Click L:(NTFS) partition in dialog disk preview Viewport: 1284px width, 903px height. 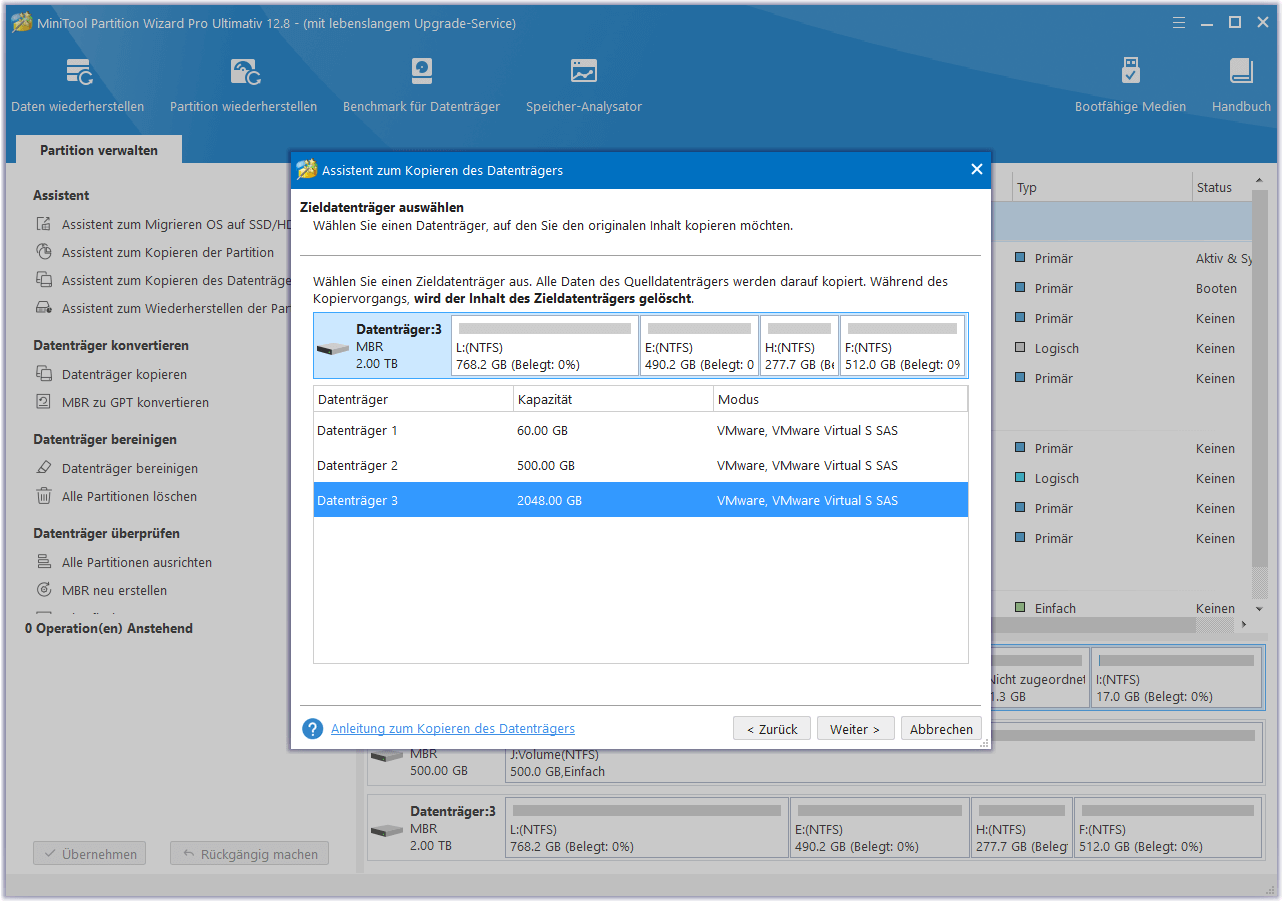coord(545,346)
